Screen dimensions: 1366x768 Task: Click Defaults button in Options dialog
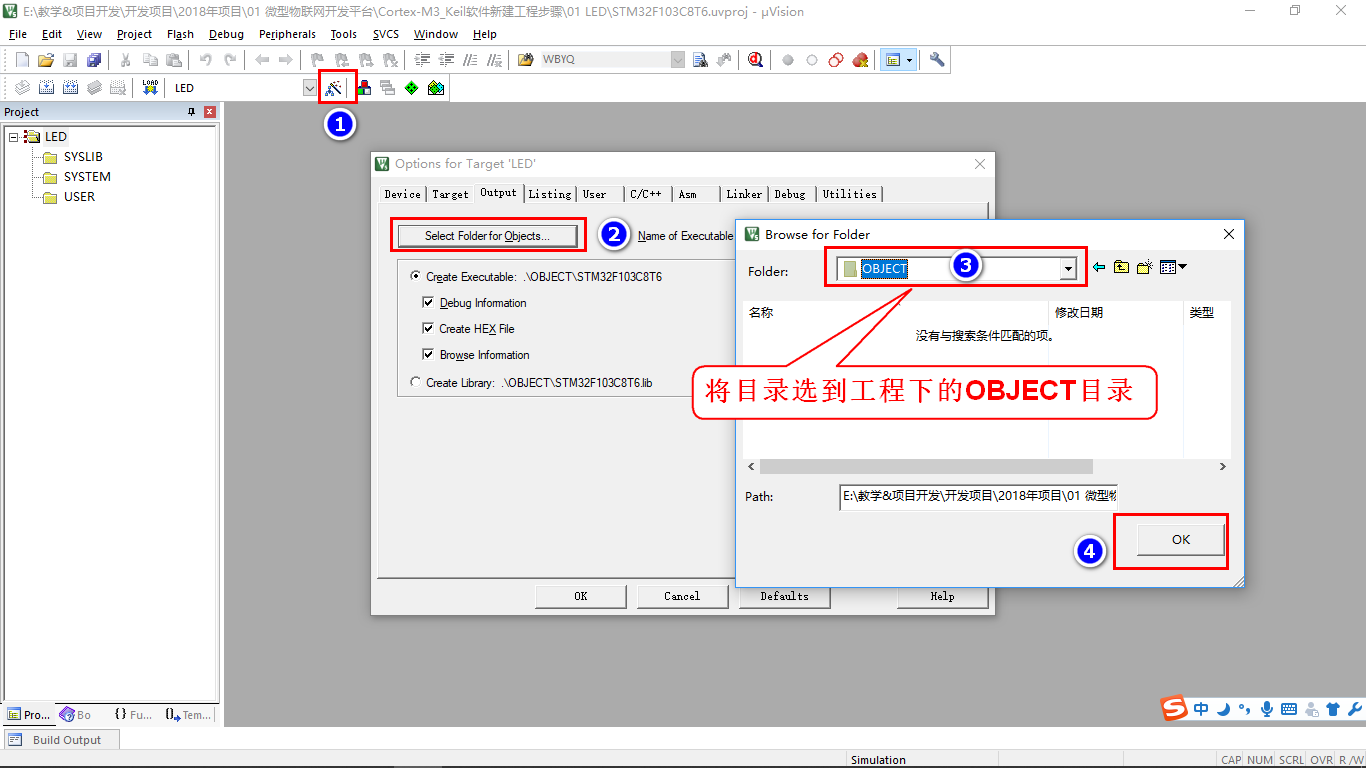coord(784,596)
